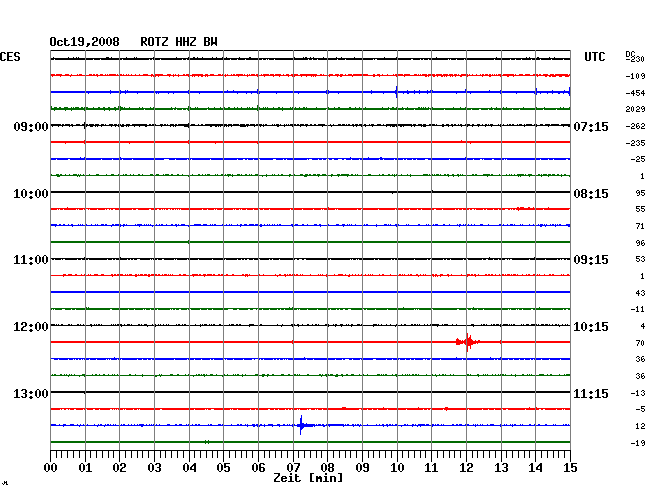The height and width of the screenshot is (494, 650).
Task: Click the DC offset value -19
Action: 638,443
